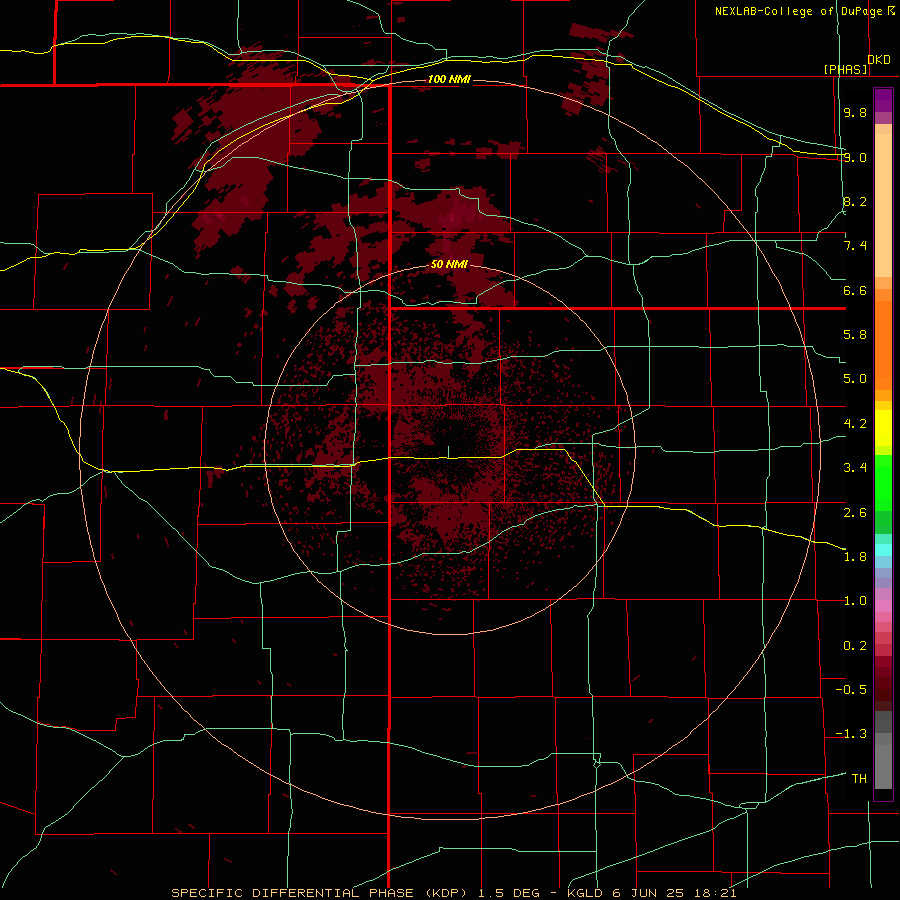The height and width of the screenshot is (900, 900).
Task: Click the TH label on the color scale
Action: pyautogui.click(x=859, y=779)
